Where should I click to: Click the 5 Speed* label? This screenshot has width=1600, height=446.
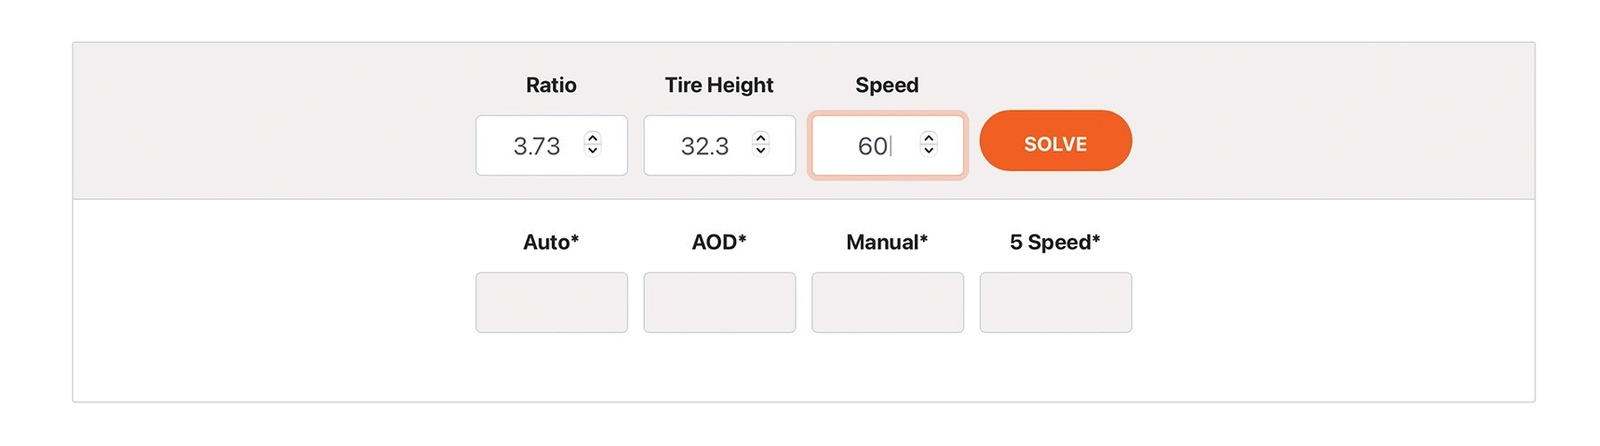[1055, 242]
